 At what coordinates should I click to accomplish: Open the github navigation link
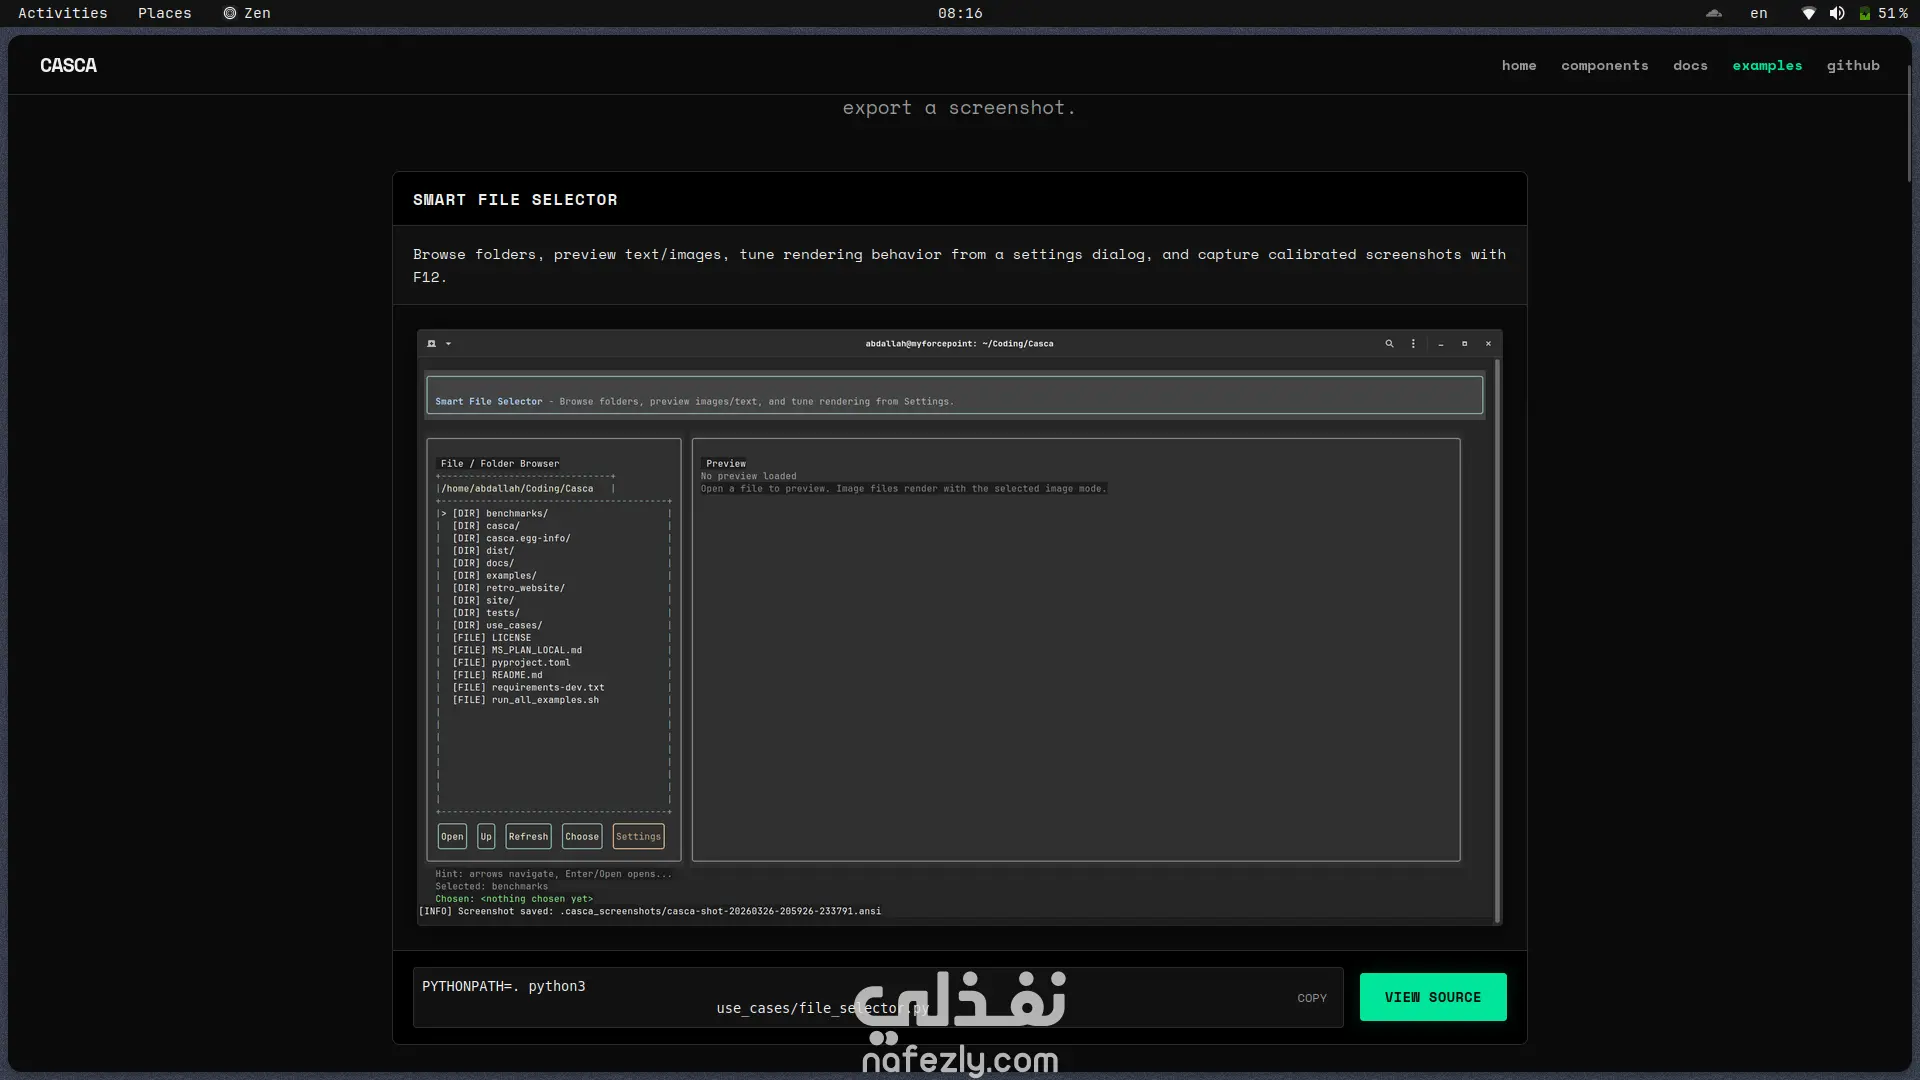[x=1853, y=65]
